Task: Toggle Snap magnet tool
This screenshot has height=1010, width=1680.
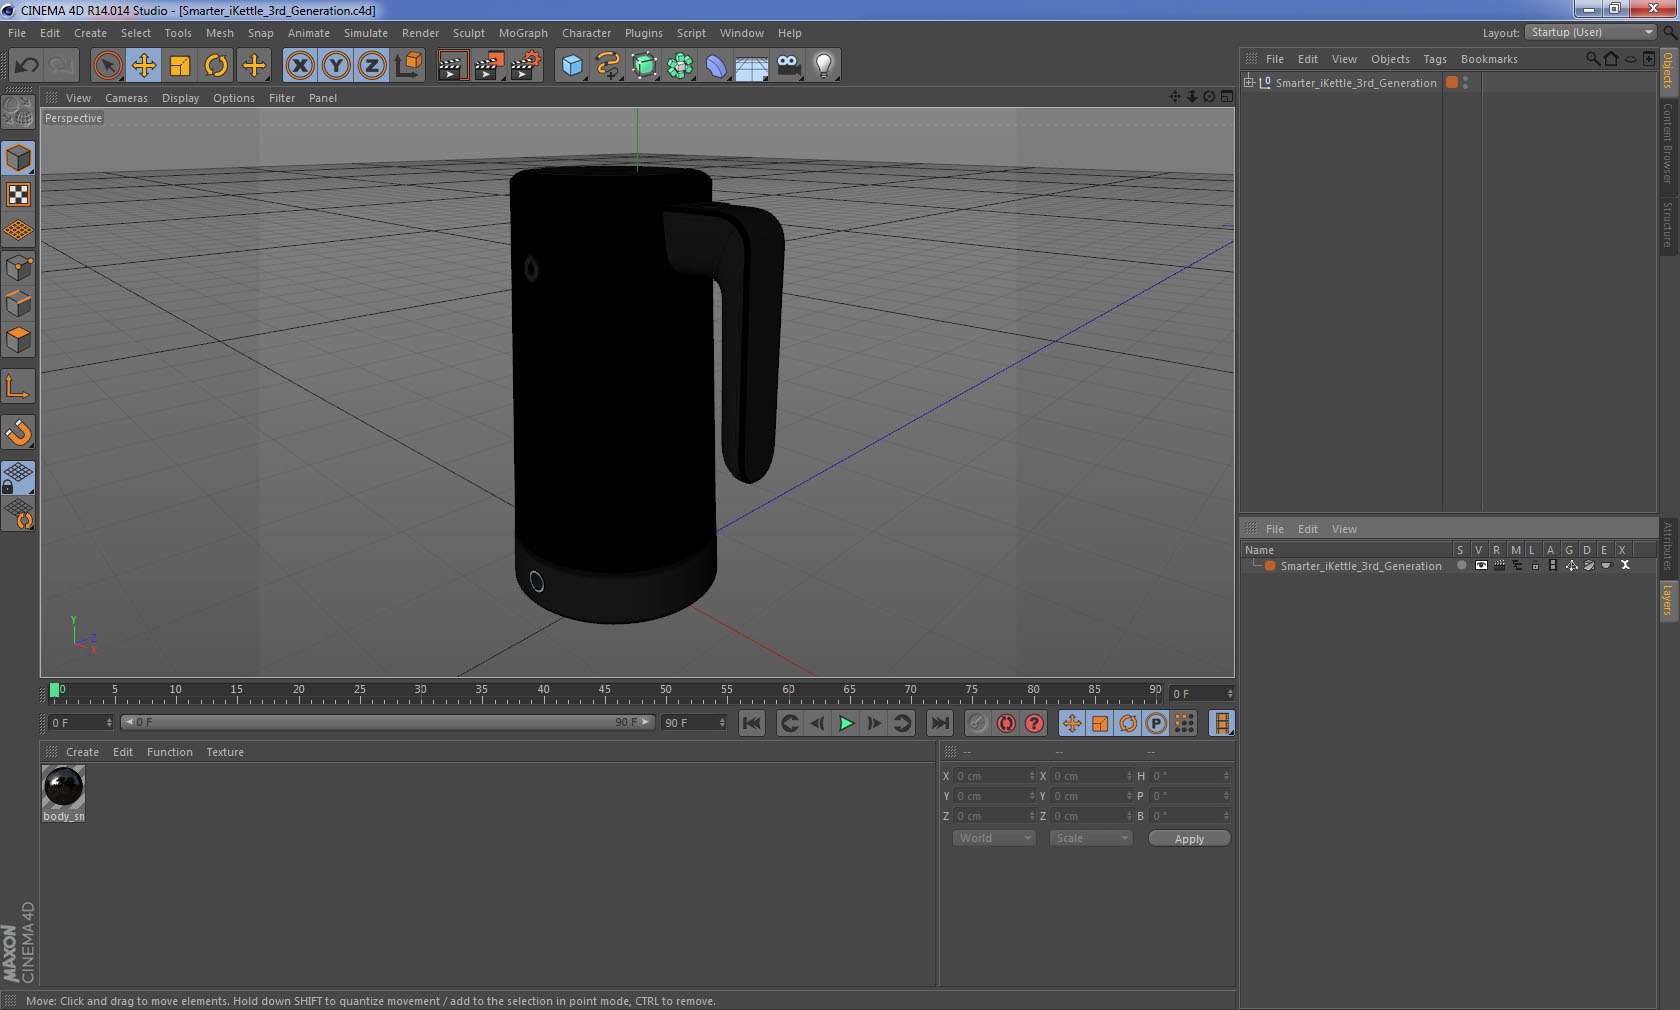Action: [x=19, y=433]
